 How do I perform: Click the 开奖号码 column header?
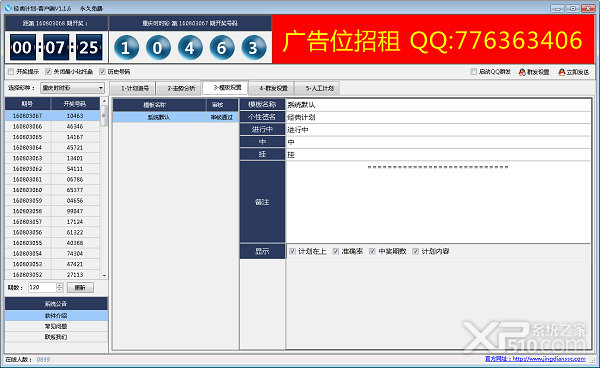[x=75, y=104]
